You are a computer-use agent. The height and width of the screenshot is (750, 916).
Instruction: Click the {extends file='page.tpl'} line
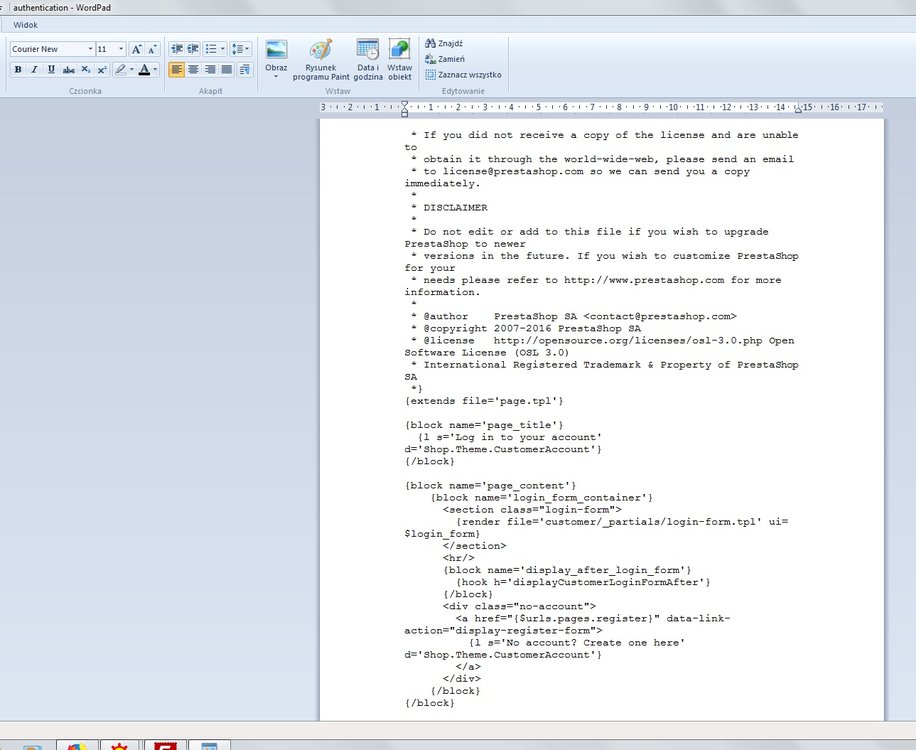click(x=484, y=401)
